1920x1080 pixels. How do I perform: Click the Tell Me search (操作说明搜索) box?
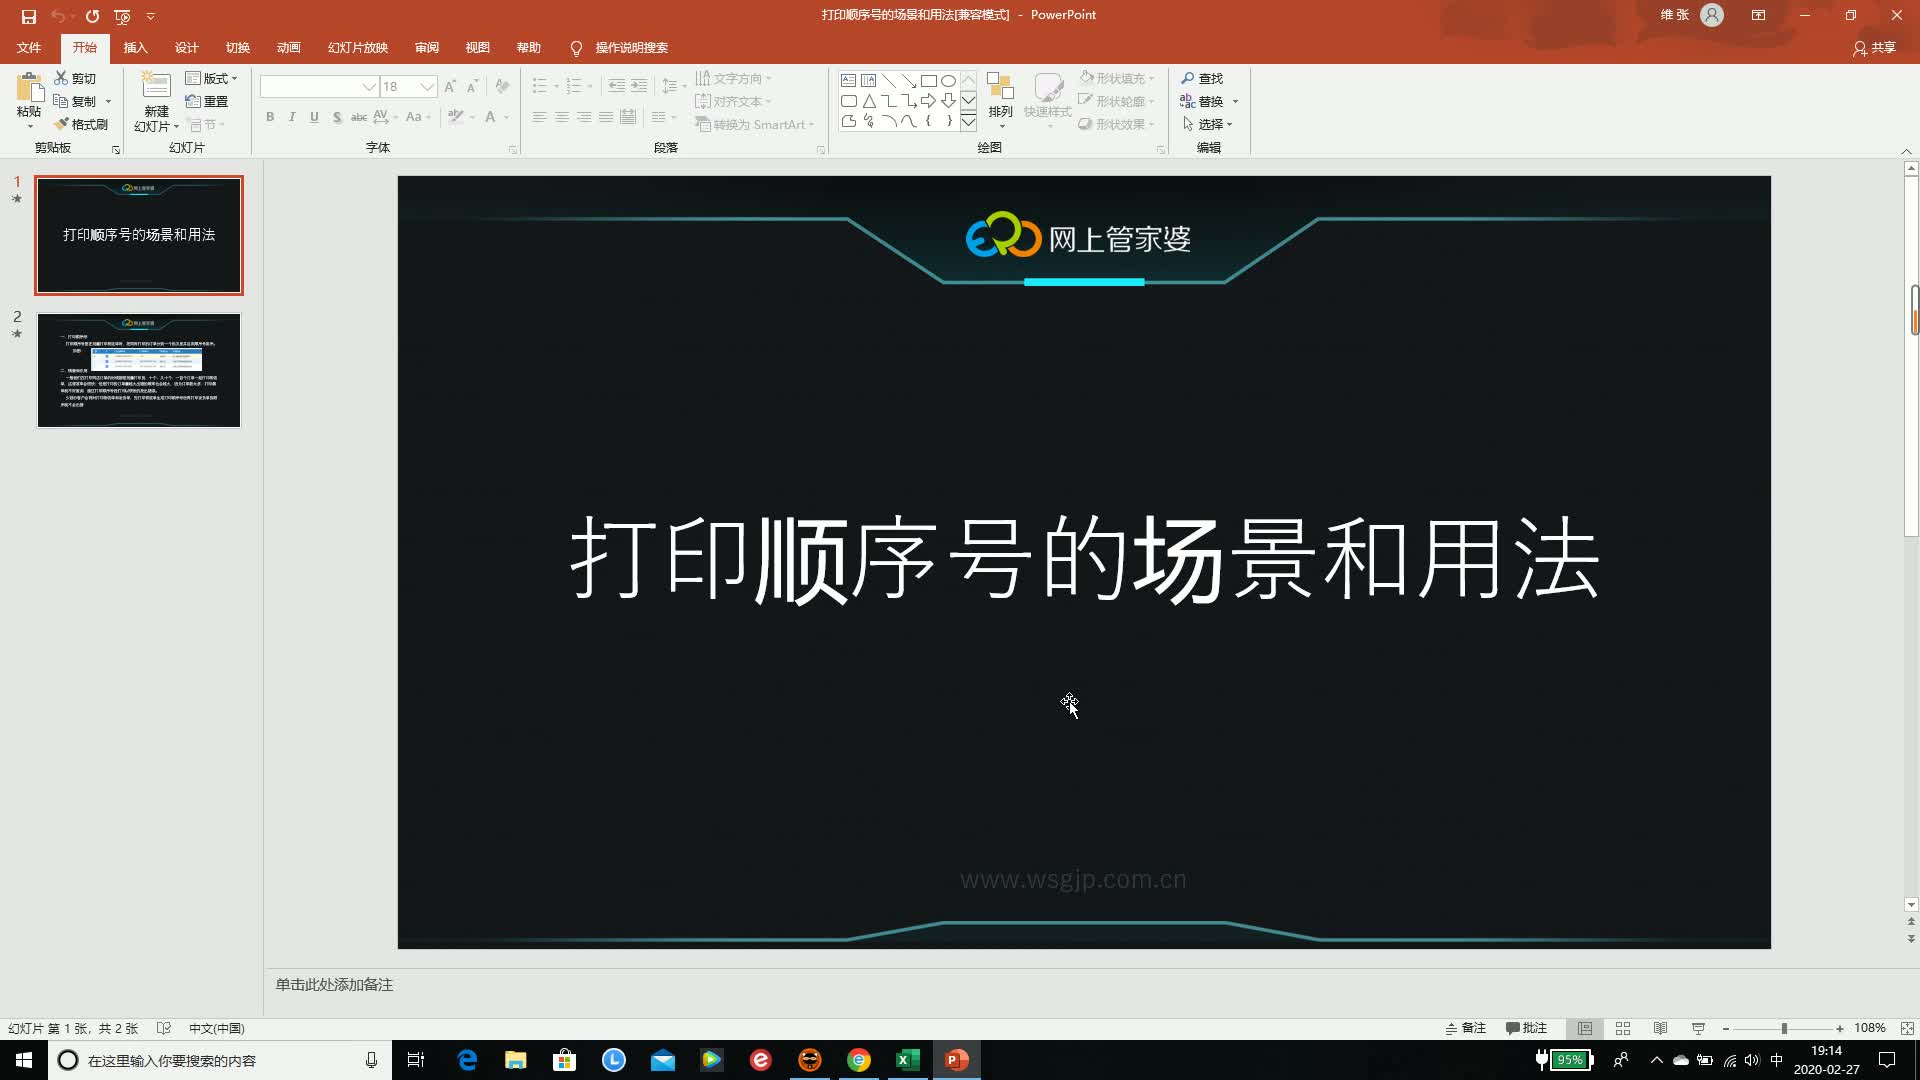point(619,48)
